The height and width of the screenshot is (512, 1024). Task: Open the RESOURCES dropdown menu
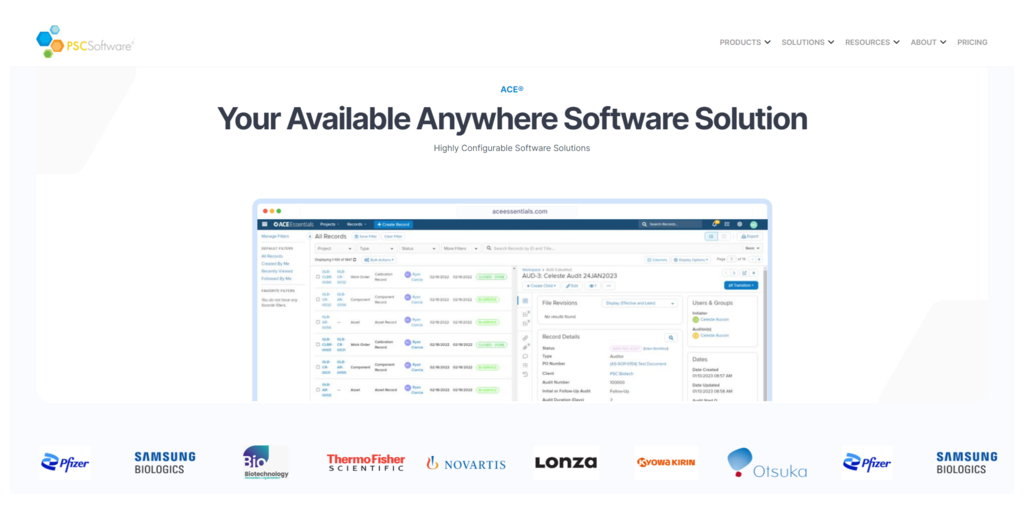(872, 42)
